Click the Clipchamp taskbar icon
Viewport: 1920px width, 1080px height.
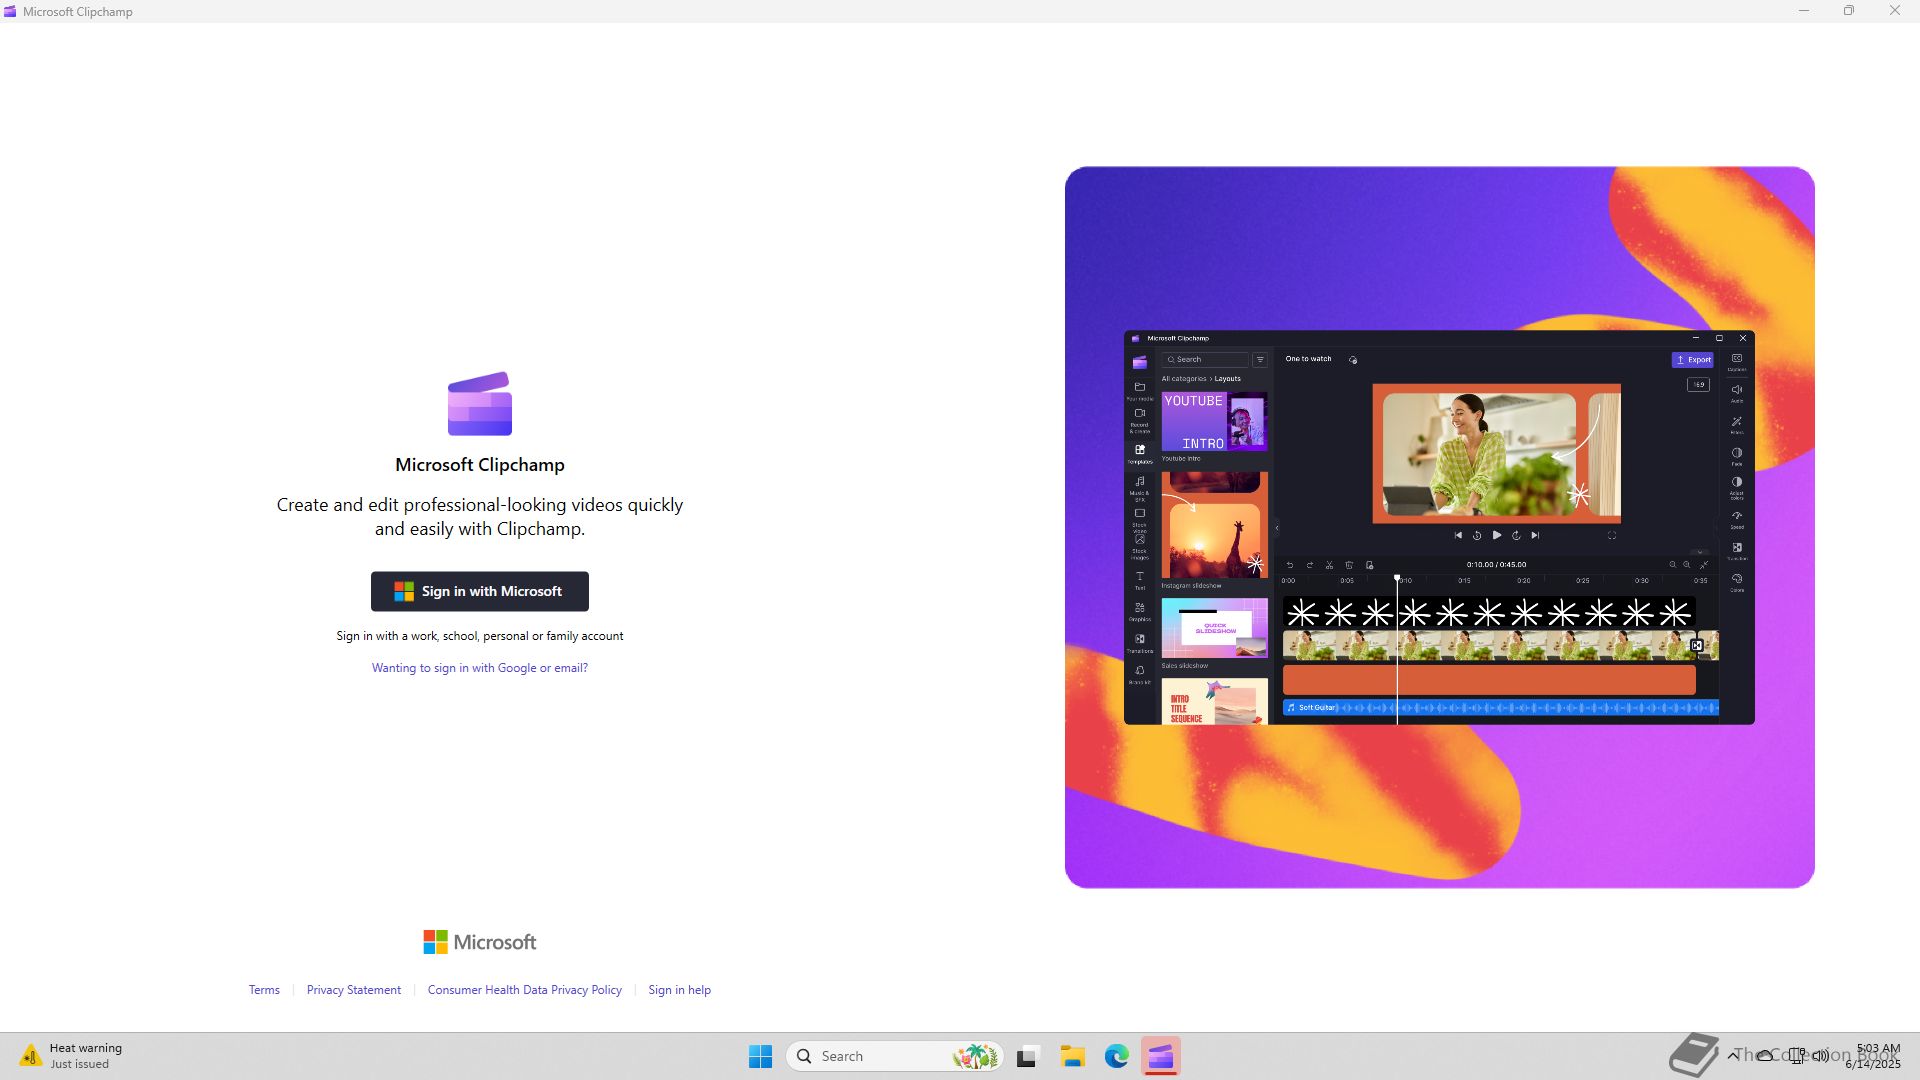[x=1160, y=1056]
